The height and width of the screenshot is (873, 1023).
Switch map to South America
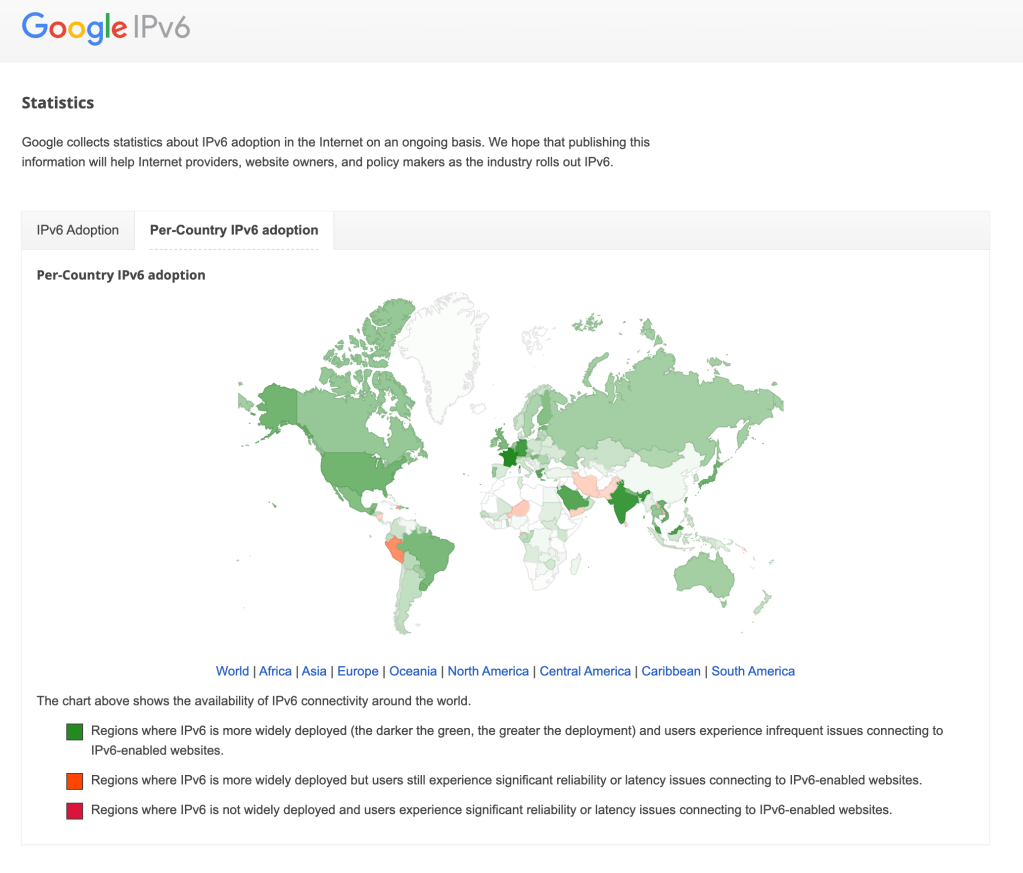coord(753,671)
